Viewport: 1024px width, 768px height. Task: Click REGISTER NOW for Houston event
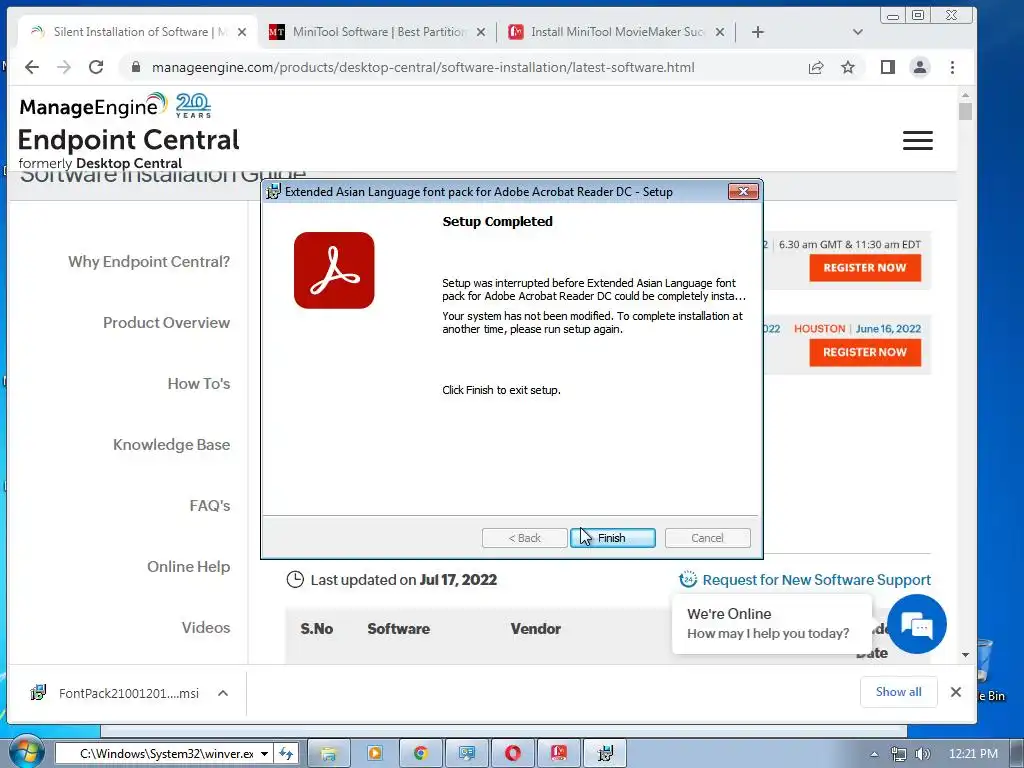click(x=865, y=353)
